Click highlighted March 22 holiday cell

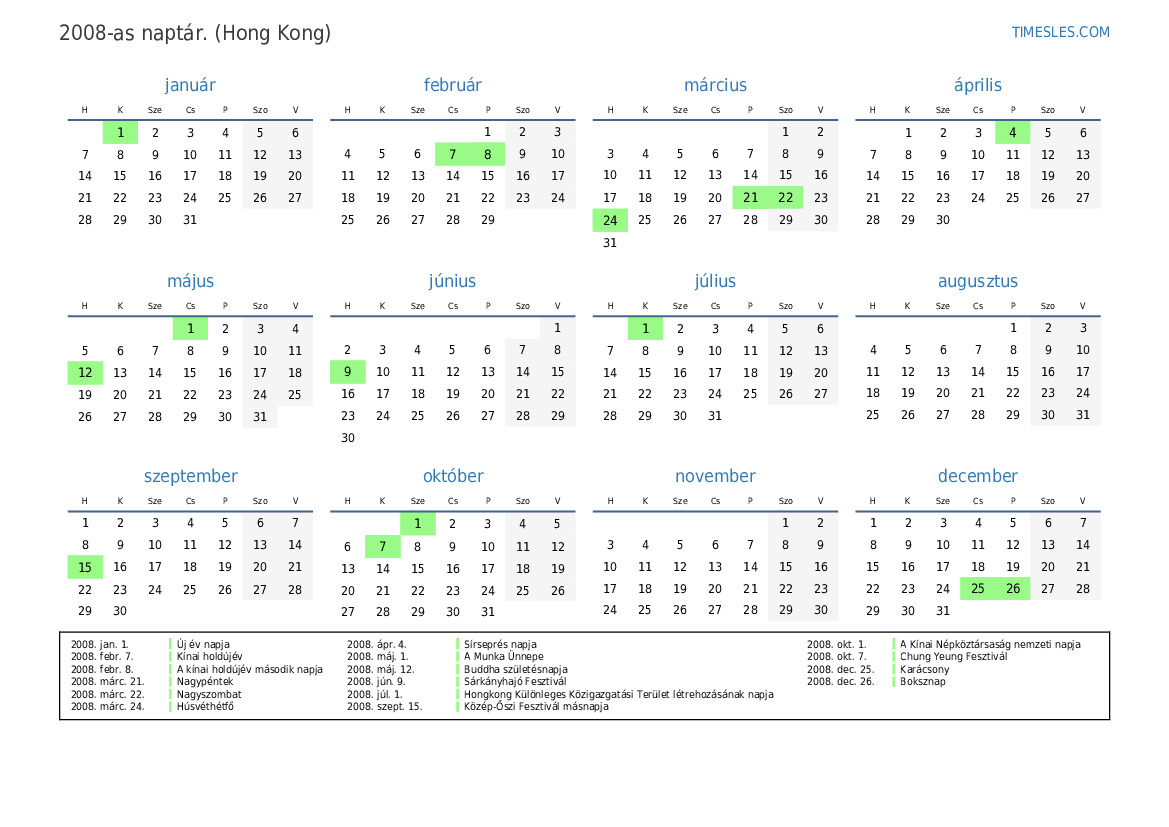point(785,198)
